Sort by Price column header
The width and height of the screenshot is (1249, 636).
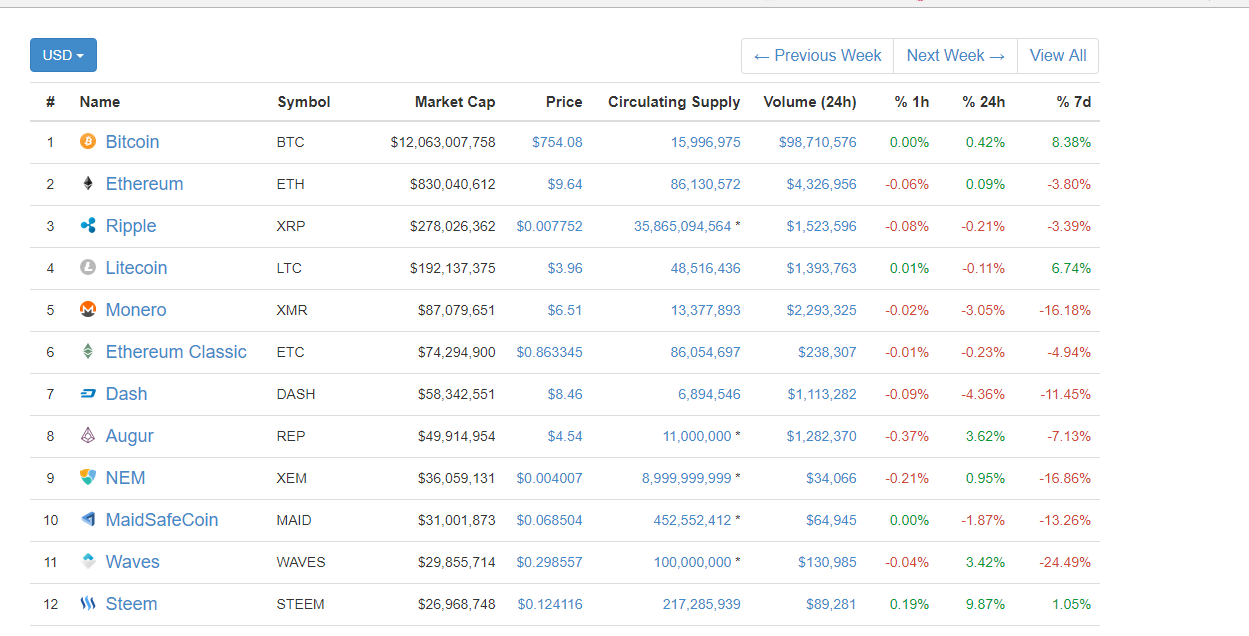point(564,102)
